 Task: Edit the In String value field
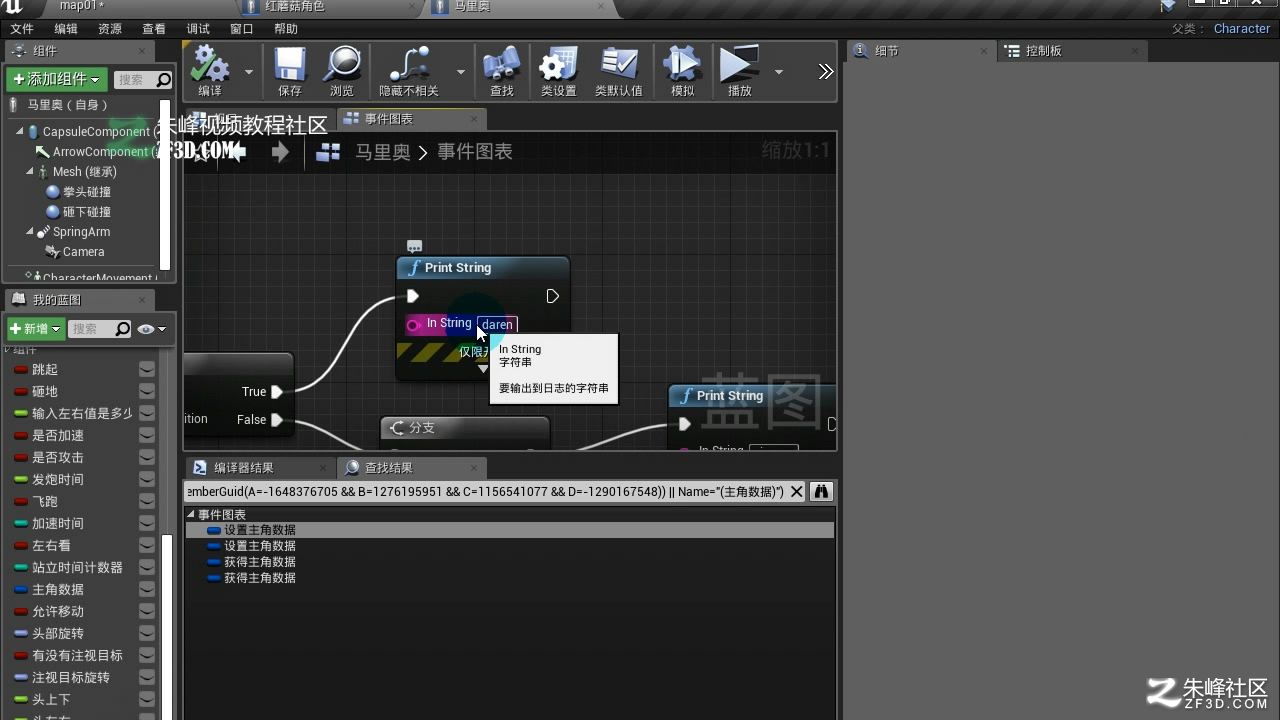pos(497,324)
